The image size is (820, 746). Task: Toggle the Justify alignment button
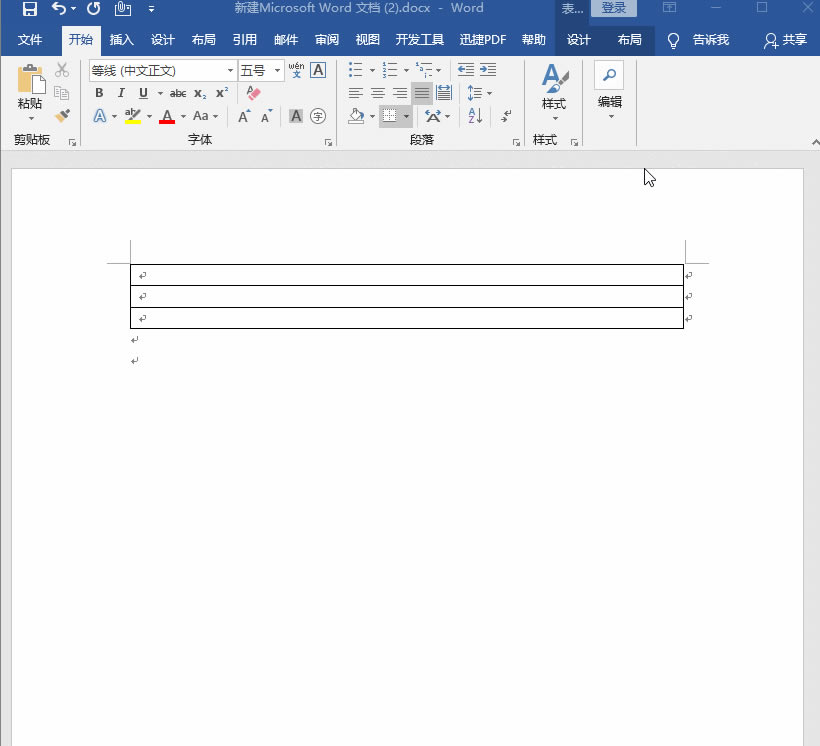[x=422, y=93]
